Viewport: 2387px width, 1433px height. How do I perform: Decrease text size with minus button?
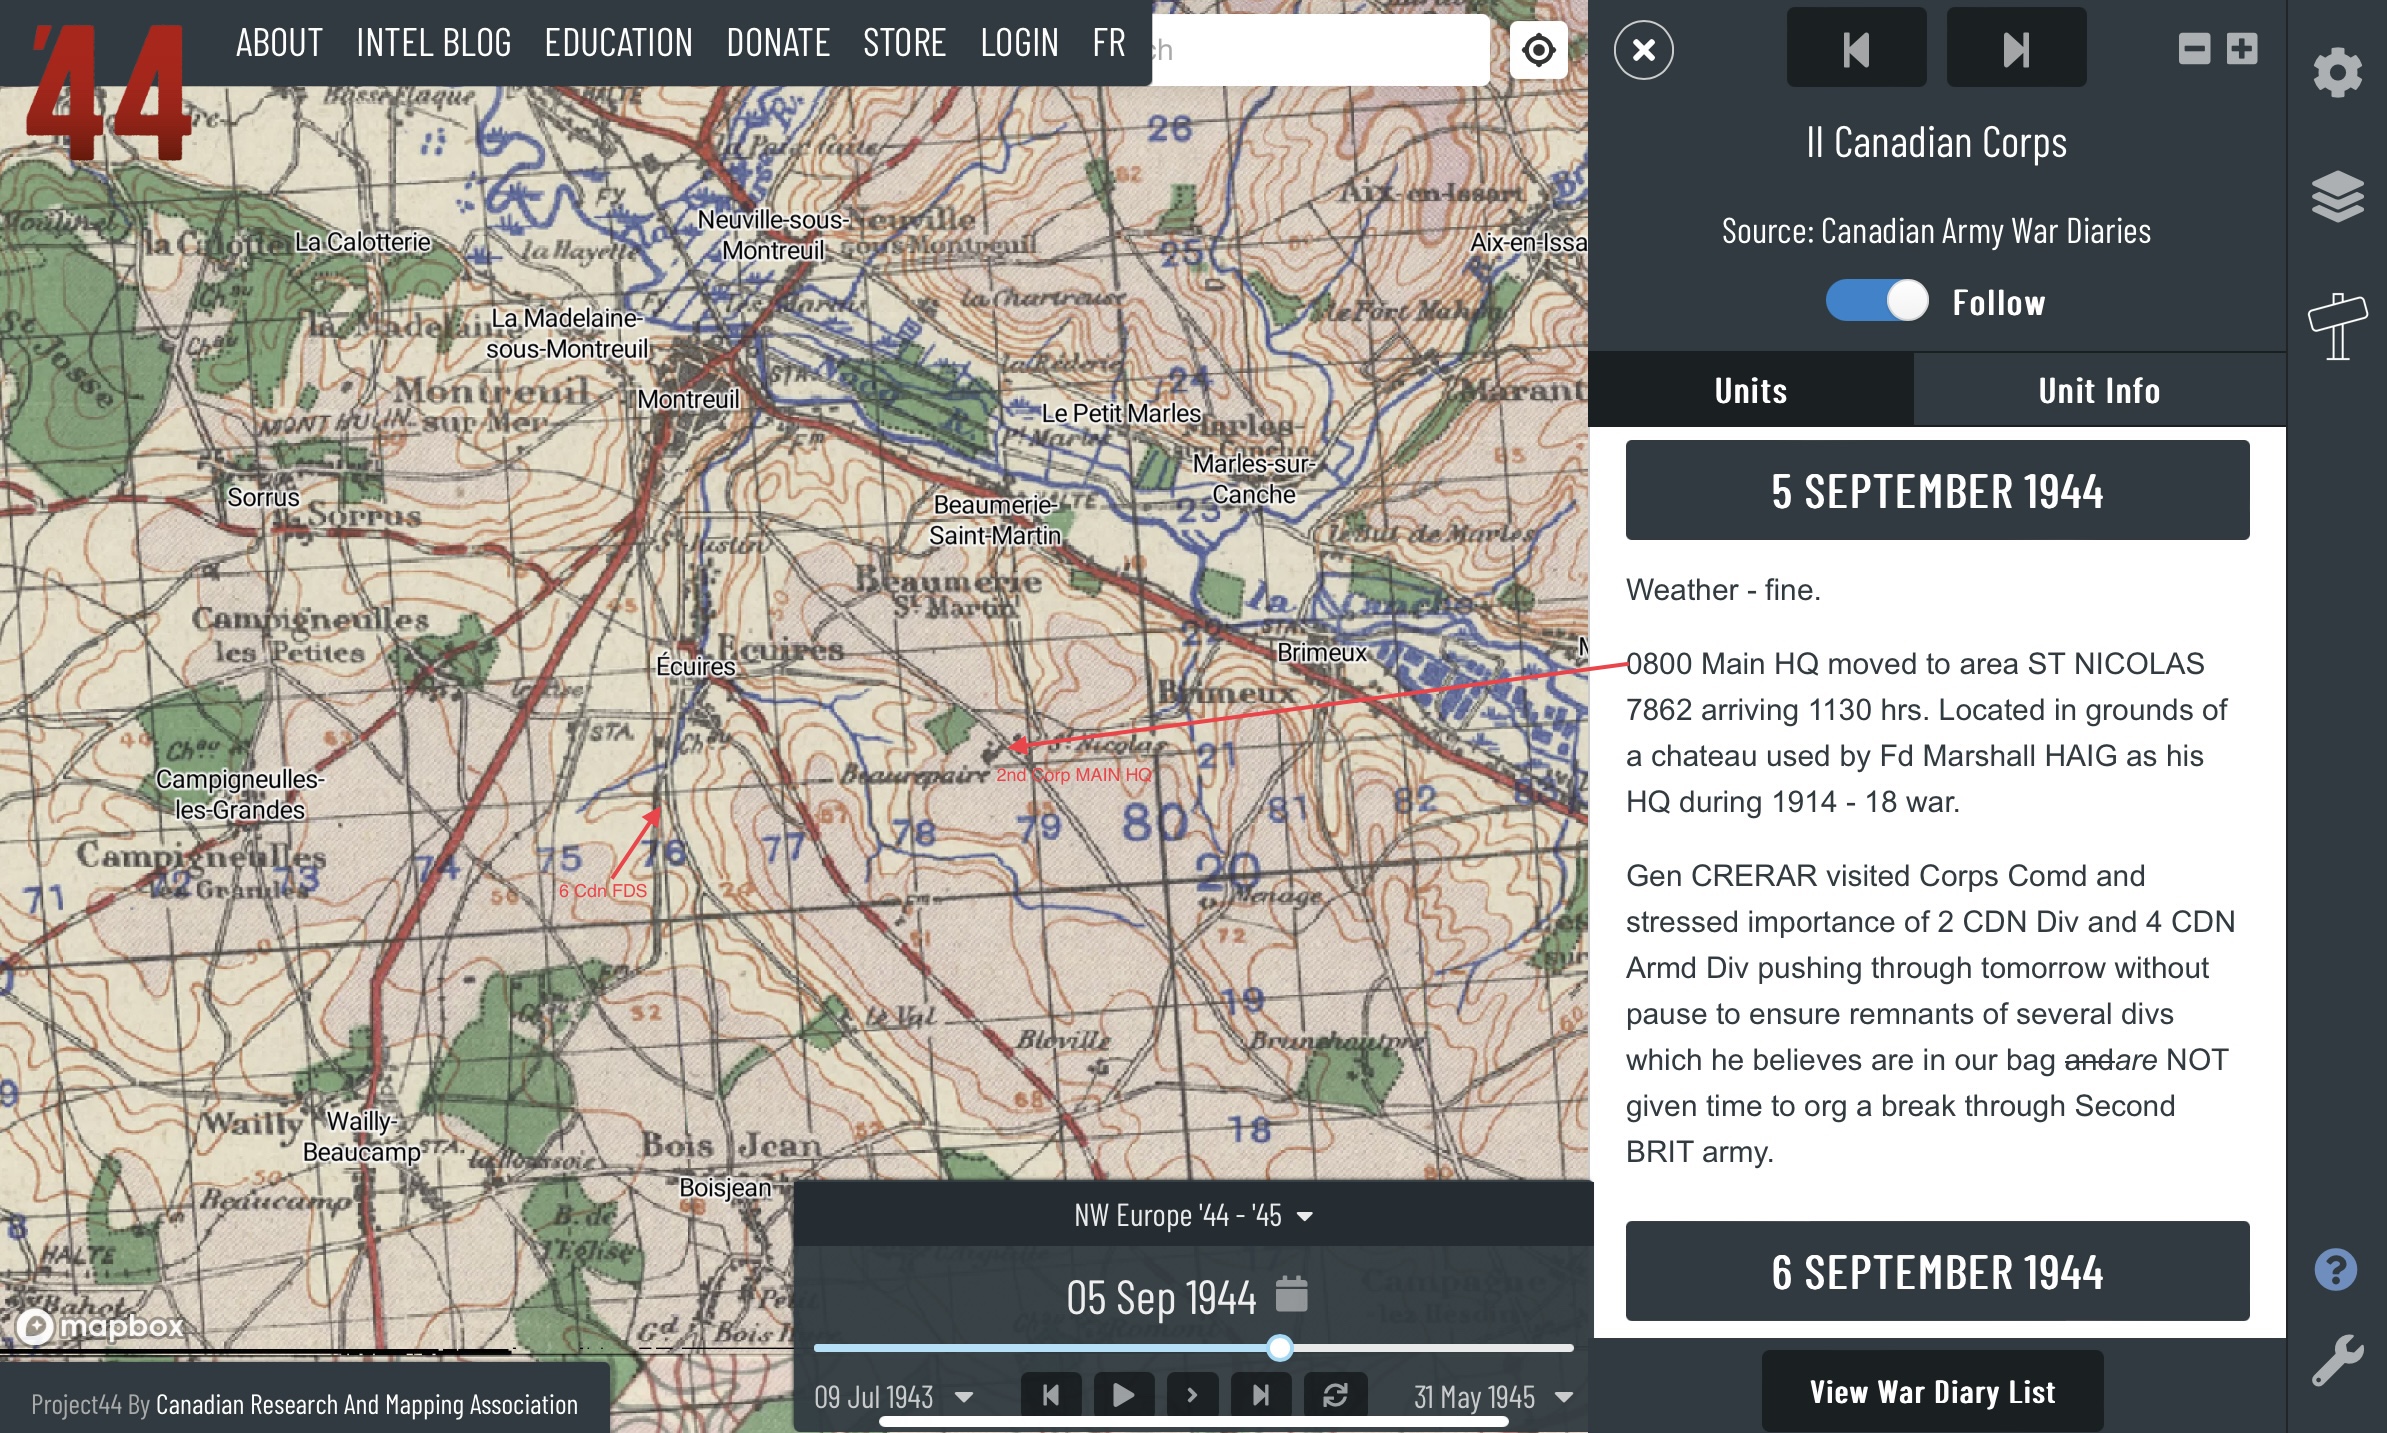pos(2194,49)
